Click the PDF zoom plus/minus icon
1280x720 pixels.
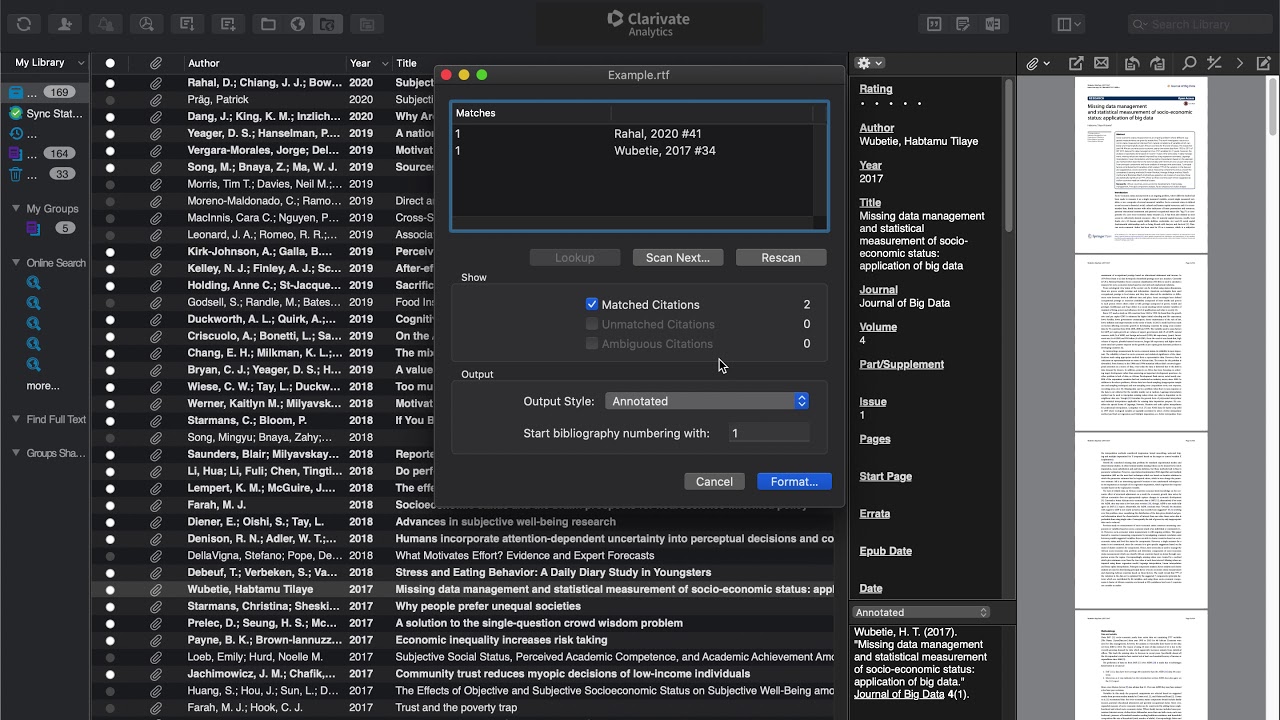click(x=1214, y=63)
